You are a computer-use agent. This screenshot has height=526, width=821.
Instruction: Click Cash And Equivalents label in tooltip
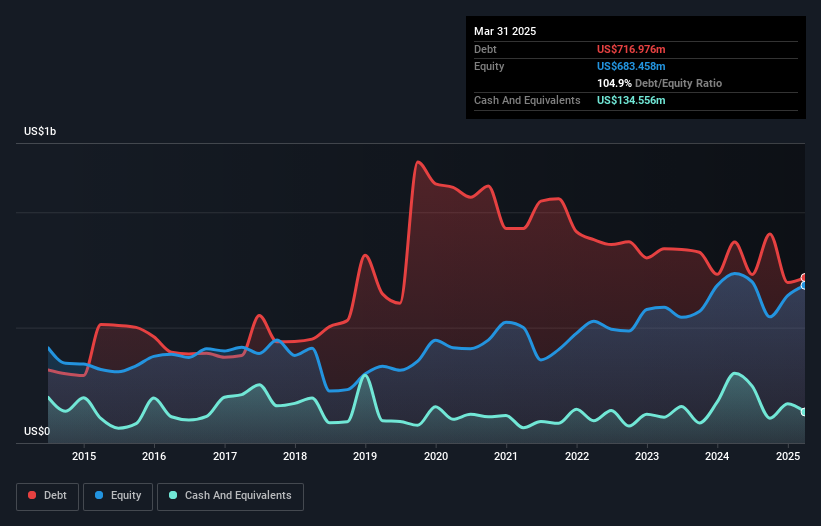527,100
